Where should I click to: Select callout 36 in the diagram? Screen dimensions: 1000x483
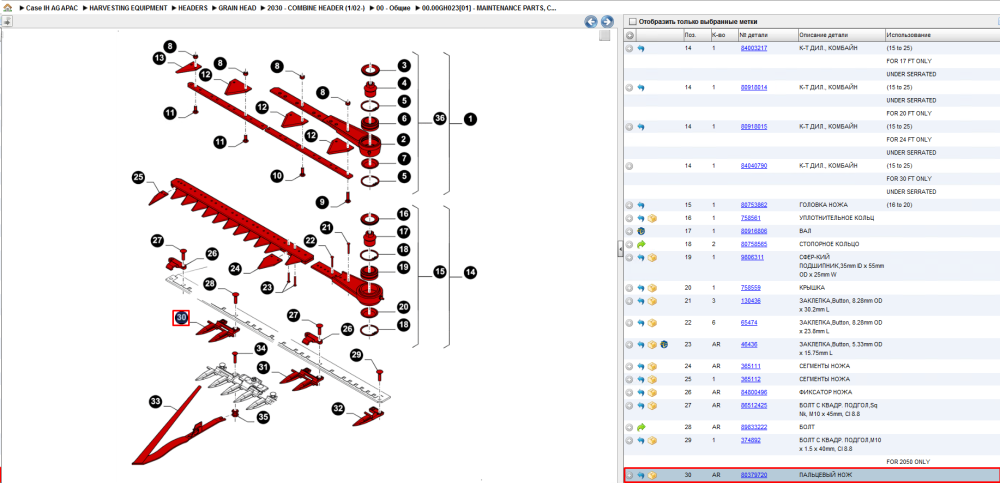439,119
